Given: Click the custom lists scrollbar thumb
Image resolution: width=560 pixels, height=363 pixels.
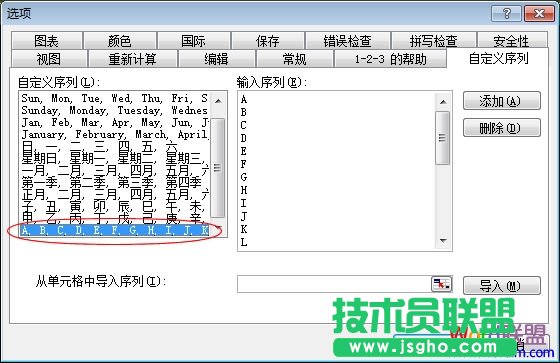Looking at the screenshot, I should (x=218, y=168).
